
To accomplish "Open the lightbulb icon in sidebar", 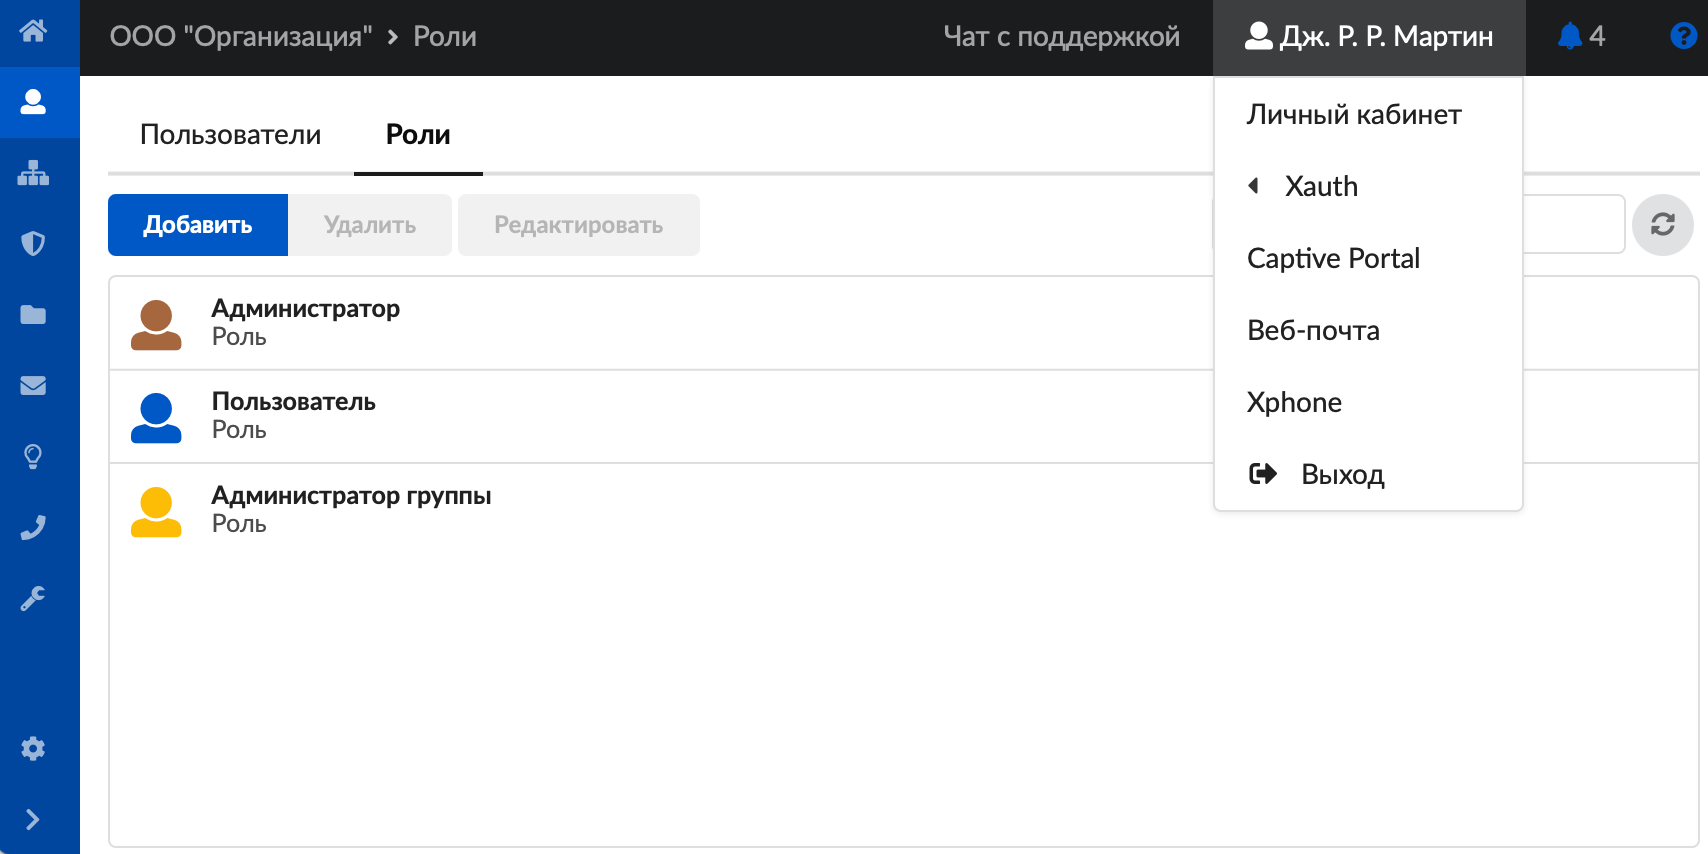I will click(33, 457).
